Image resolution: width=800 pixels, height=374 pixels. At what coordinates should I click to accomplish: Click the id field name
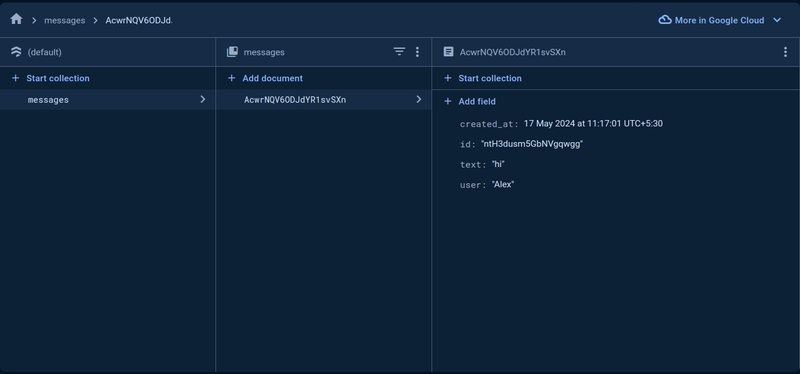[x=467, y=144]
